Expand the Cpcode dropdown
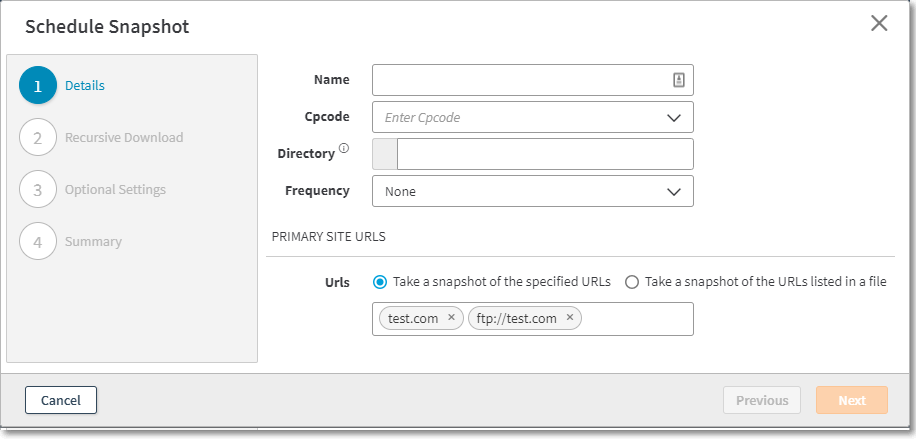This screenshot has width=916, height=439. (673, 118)
